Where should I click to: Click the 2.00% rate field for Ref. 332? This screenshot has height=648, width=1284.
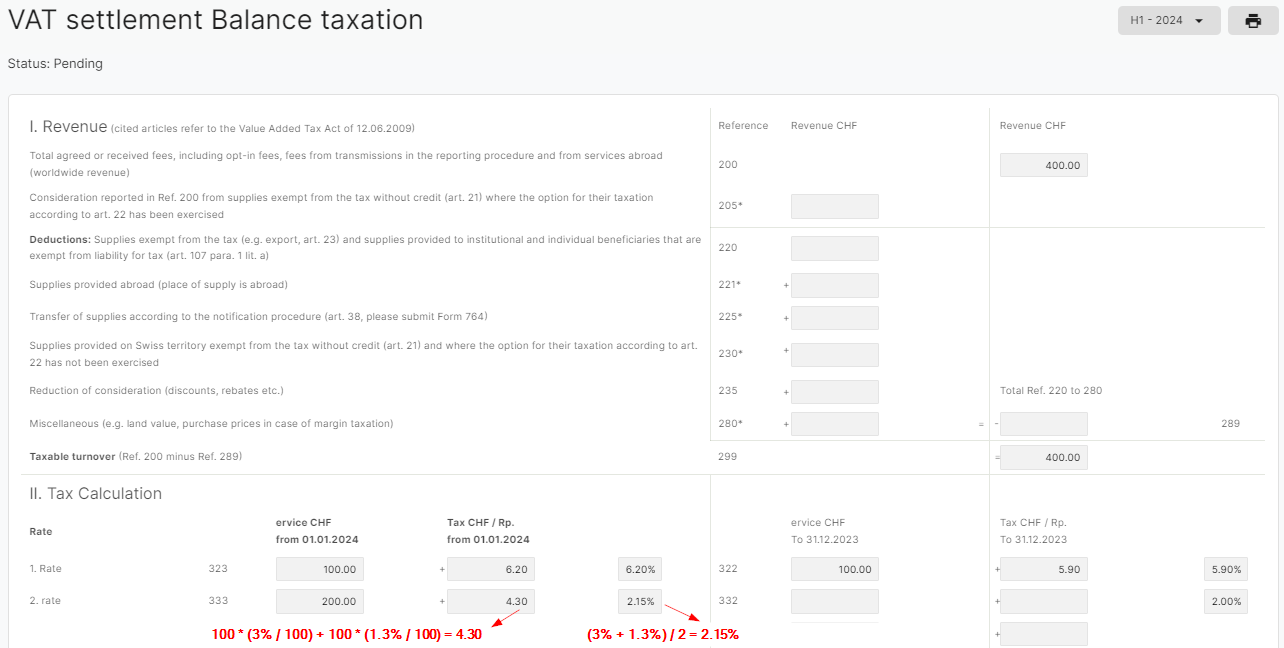point(1225,601)
